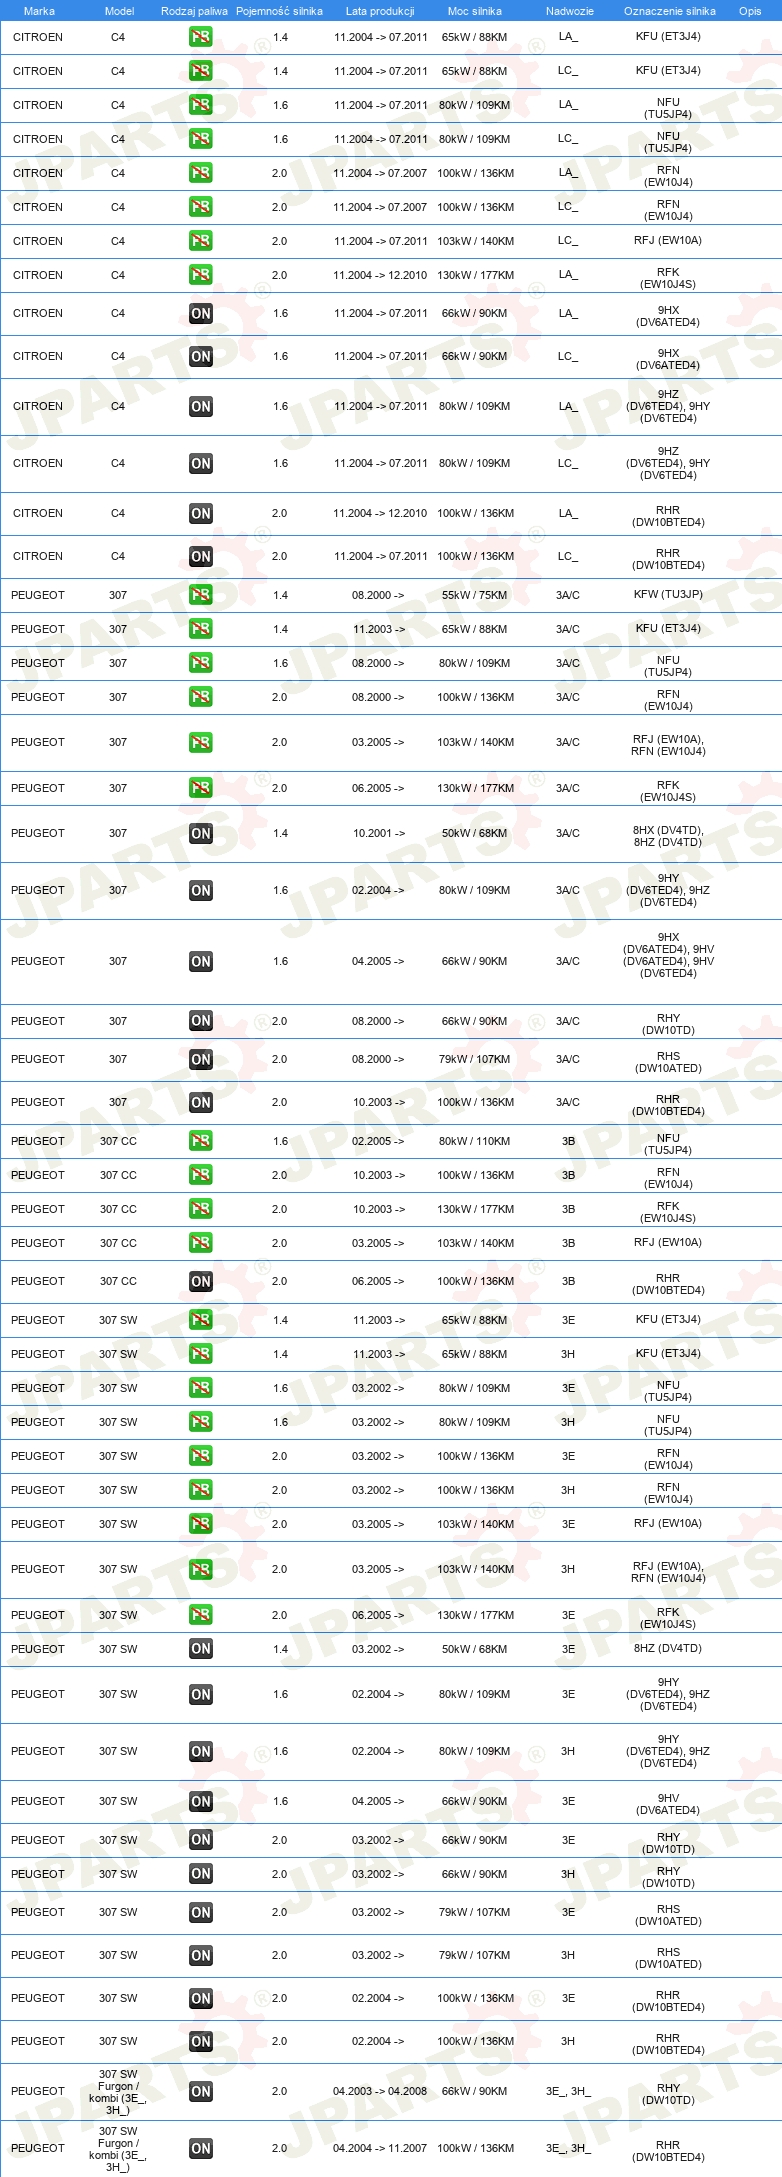Screen dimensions: 782x2177
Task: Click ON icon in Citroen C4 RHR 12.2010 row
Action: 200,513
